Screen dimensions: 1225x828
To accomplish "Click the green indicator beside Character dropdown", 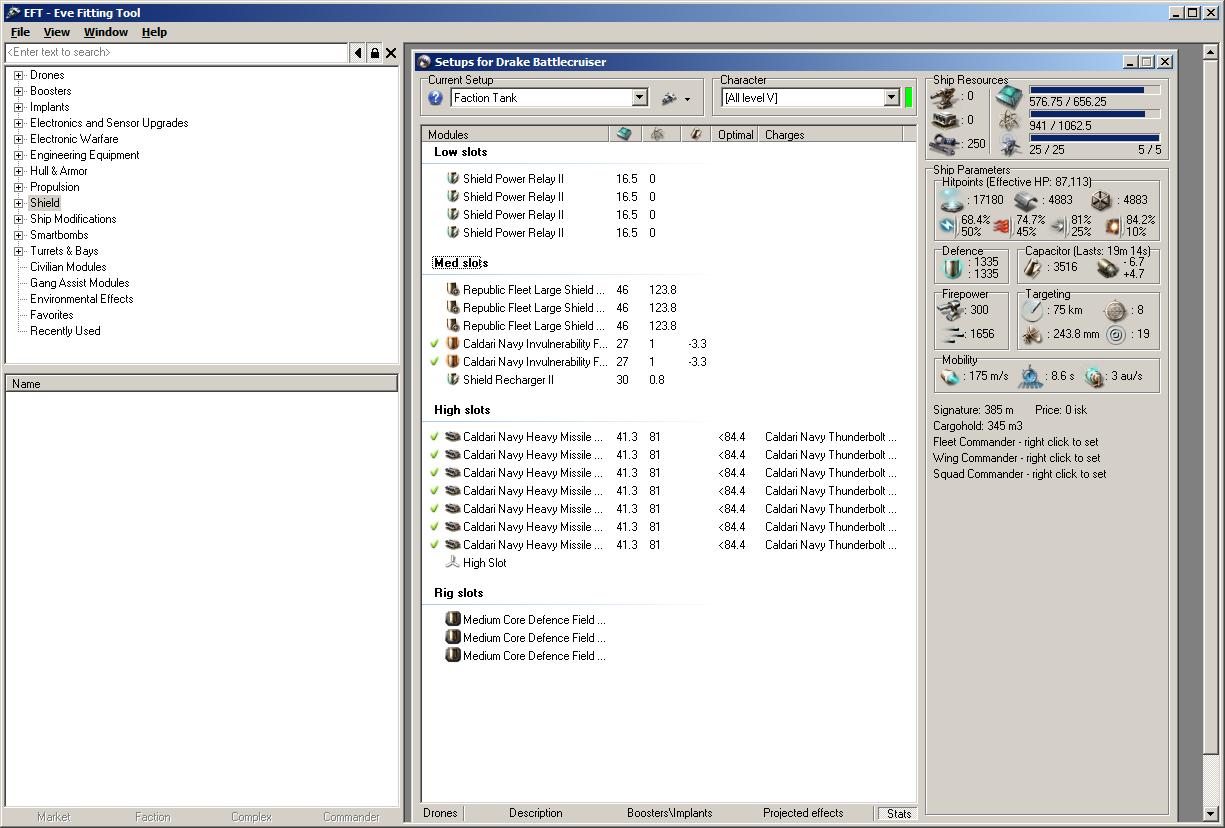I will 908,98.
